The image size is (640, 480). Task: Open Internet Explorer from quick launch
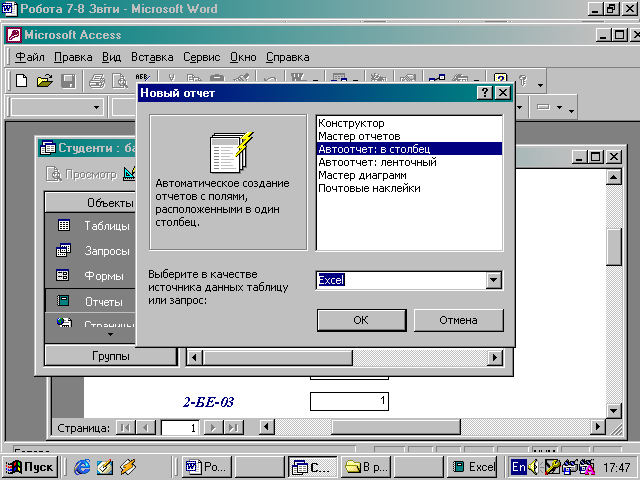click(82, 466)
